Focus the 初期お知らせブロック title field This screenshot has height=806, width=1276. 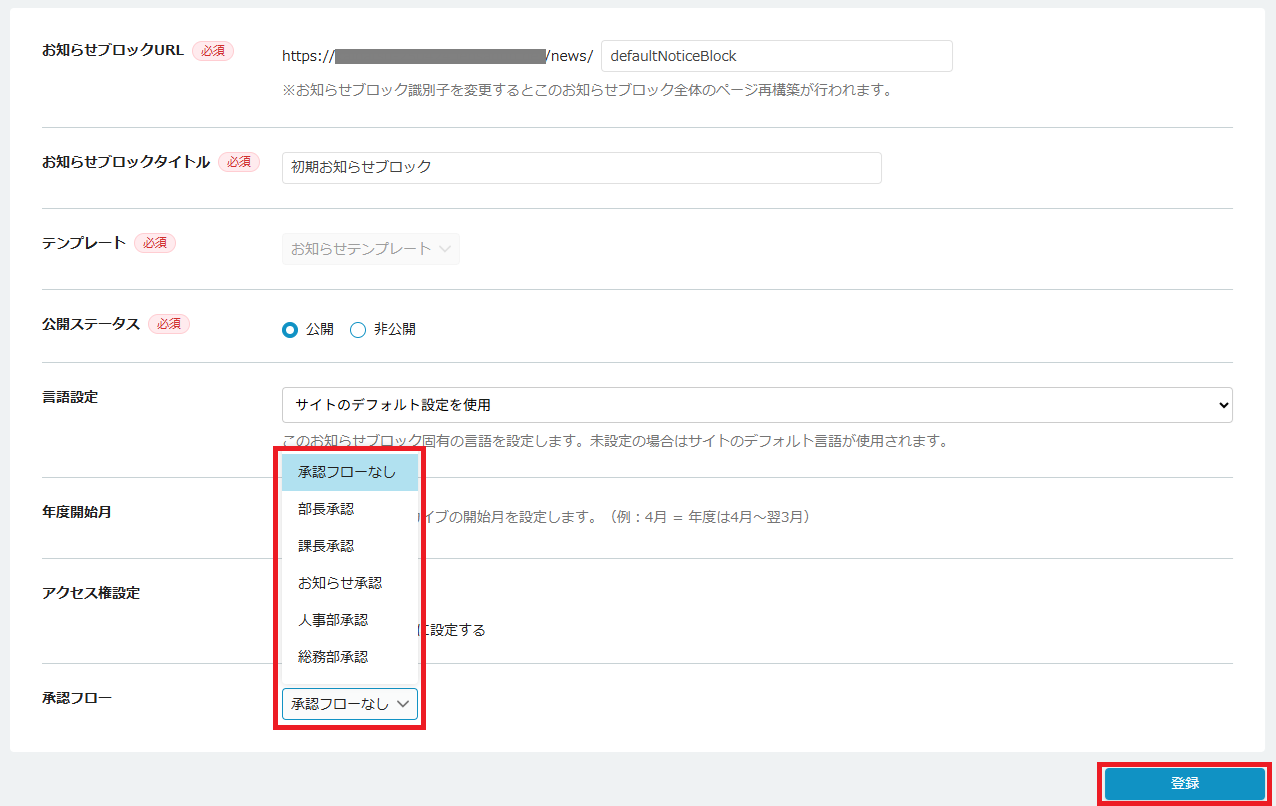coord(581,168)
